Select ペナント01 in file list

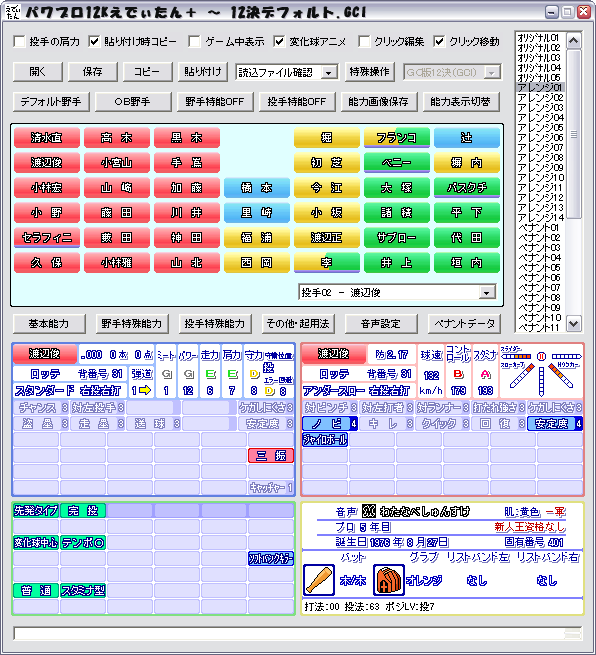click(x=540, y=228)
